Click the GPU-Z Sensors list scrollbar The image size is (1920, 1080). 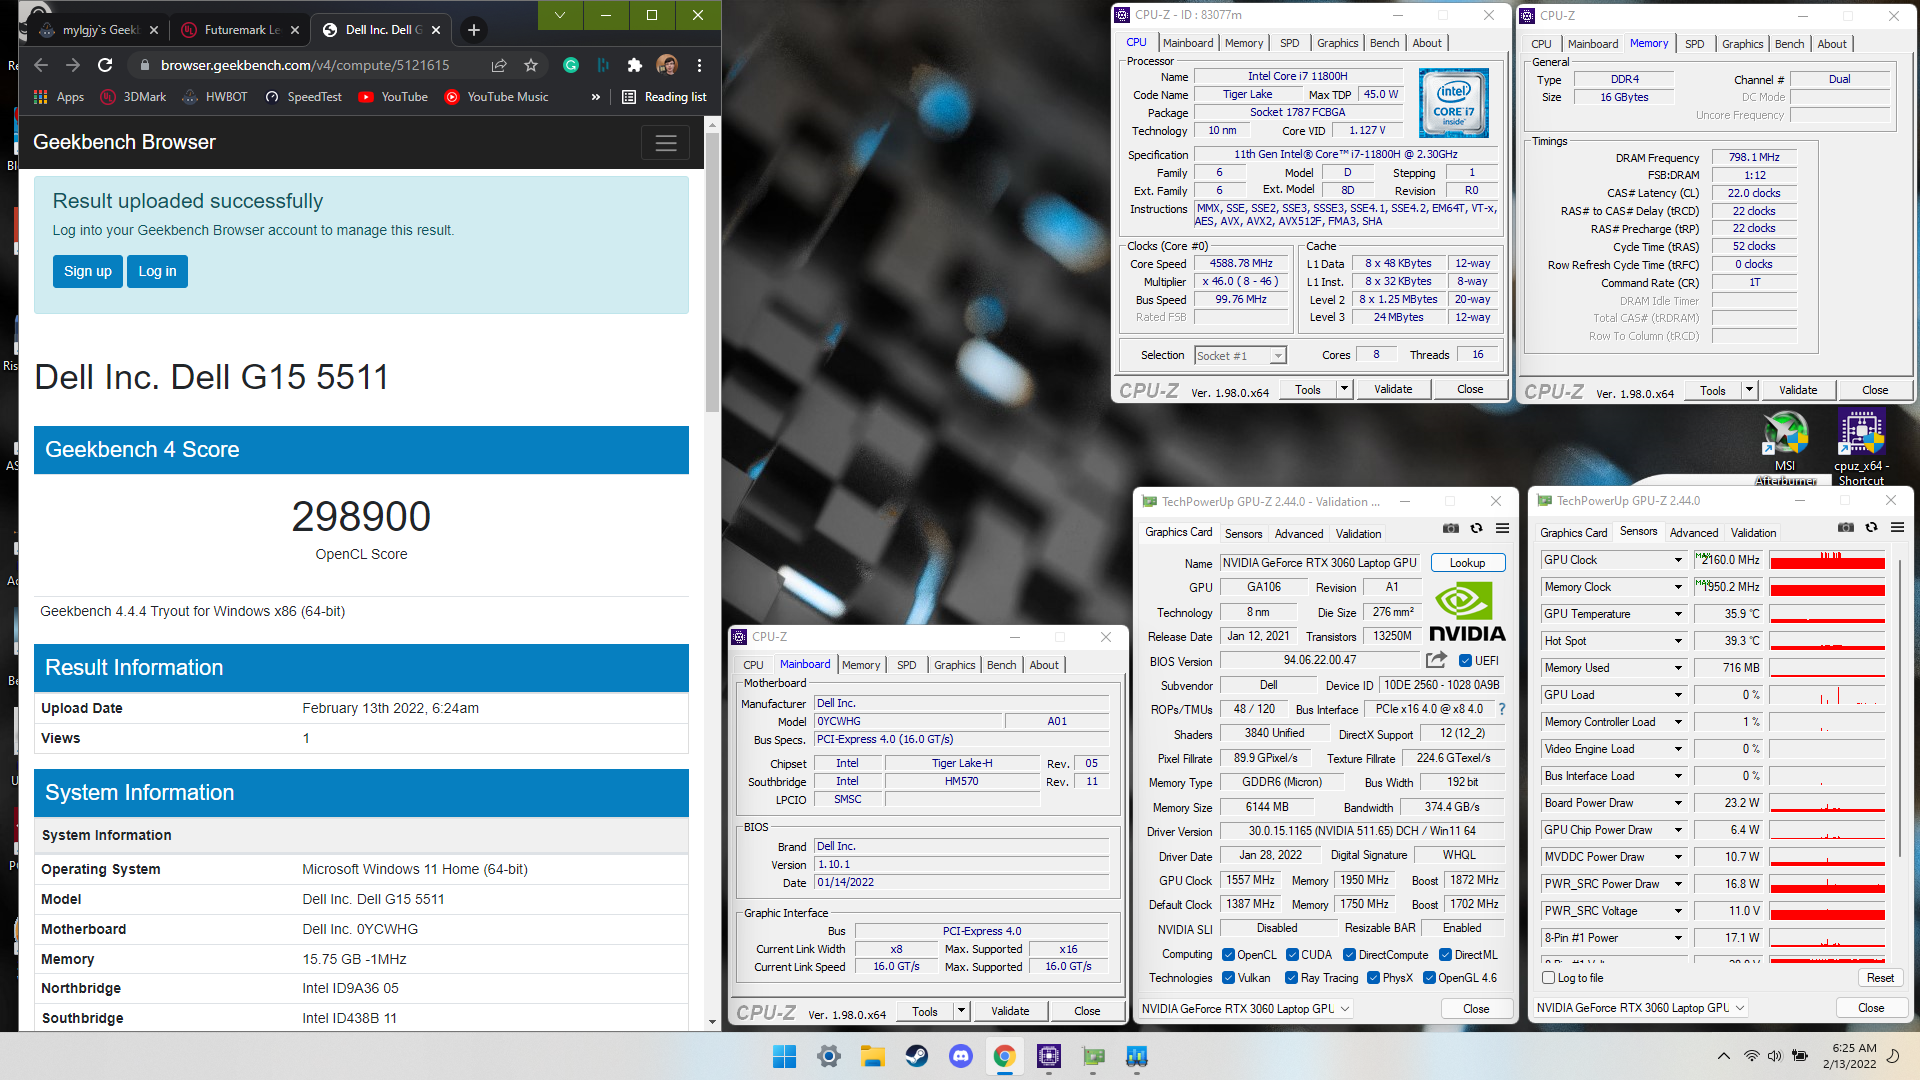coord(1899,708)
